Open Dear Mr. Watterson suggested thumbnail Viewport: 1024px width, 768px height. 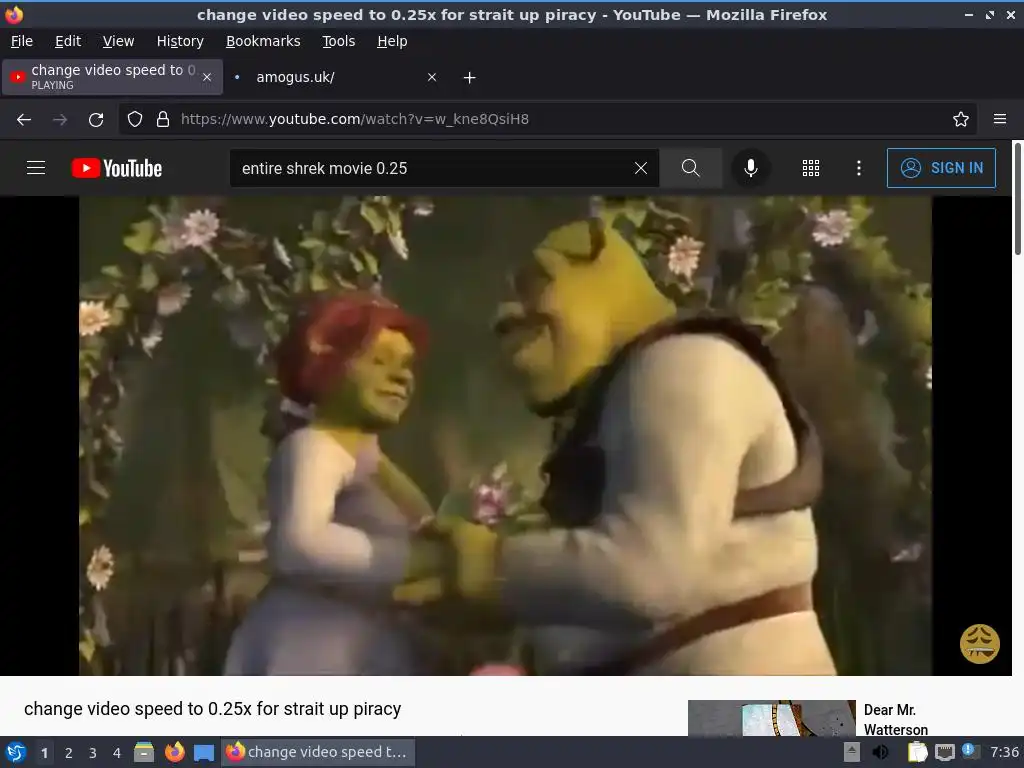coord(771,718)
